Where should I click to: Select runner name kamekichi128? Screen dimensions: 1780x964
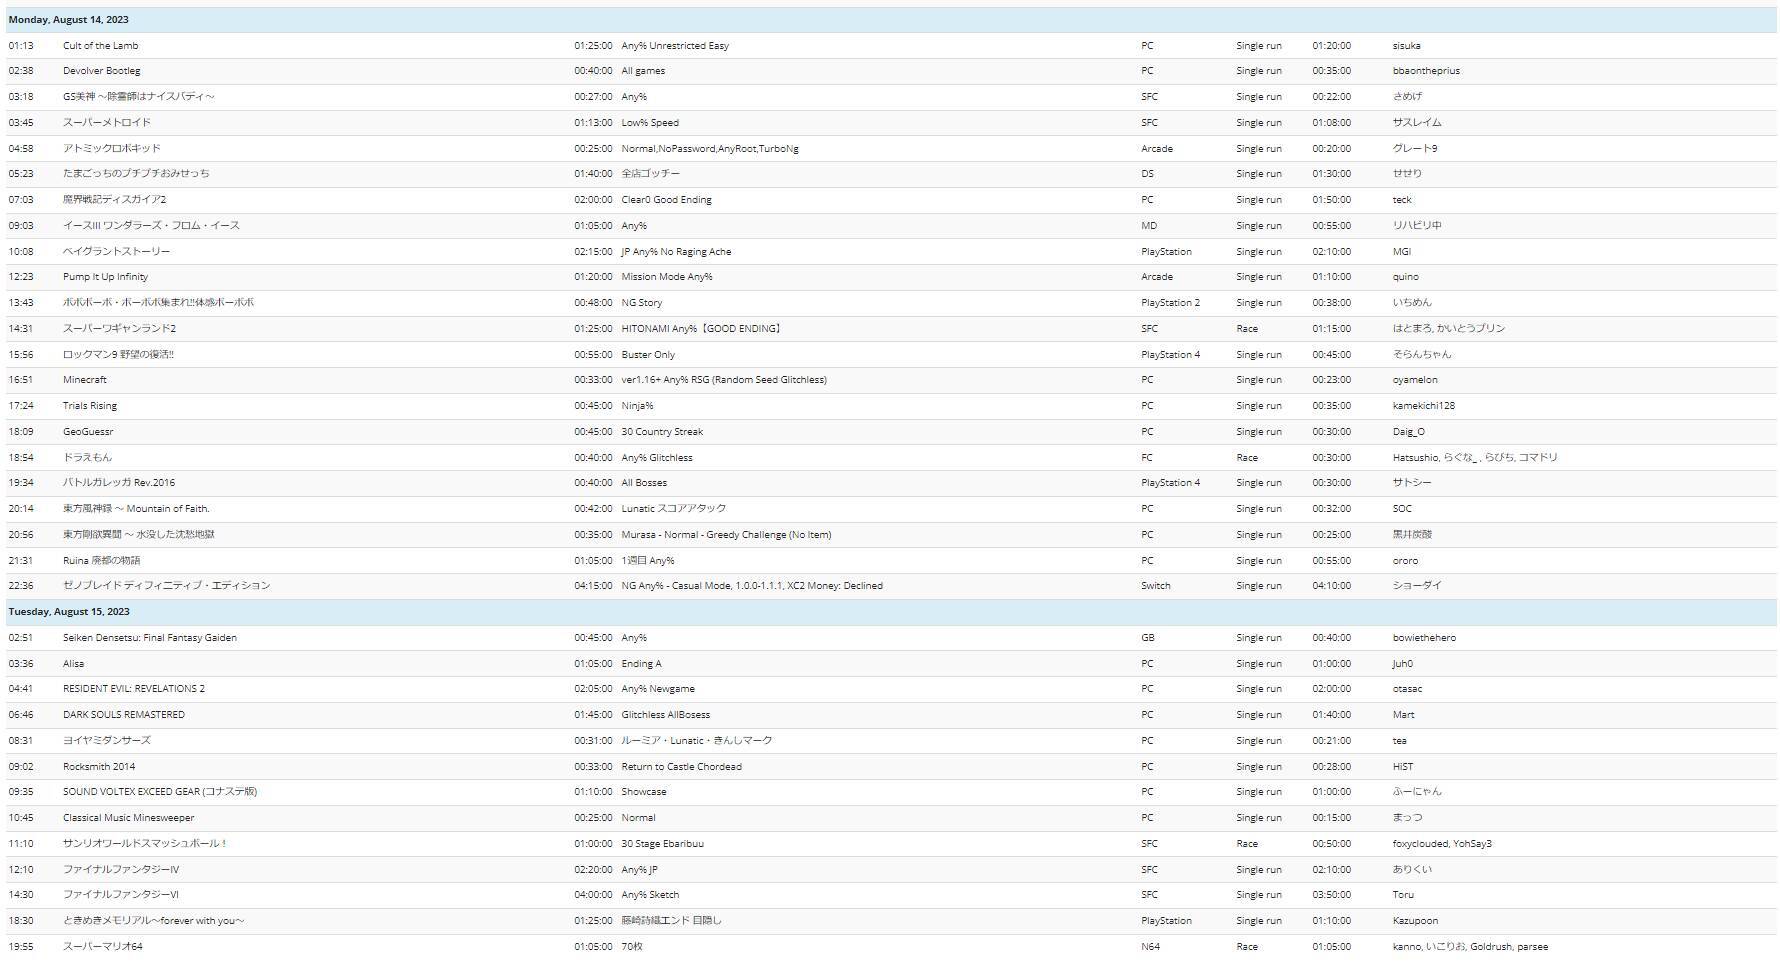1423,406
